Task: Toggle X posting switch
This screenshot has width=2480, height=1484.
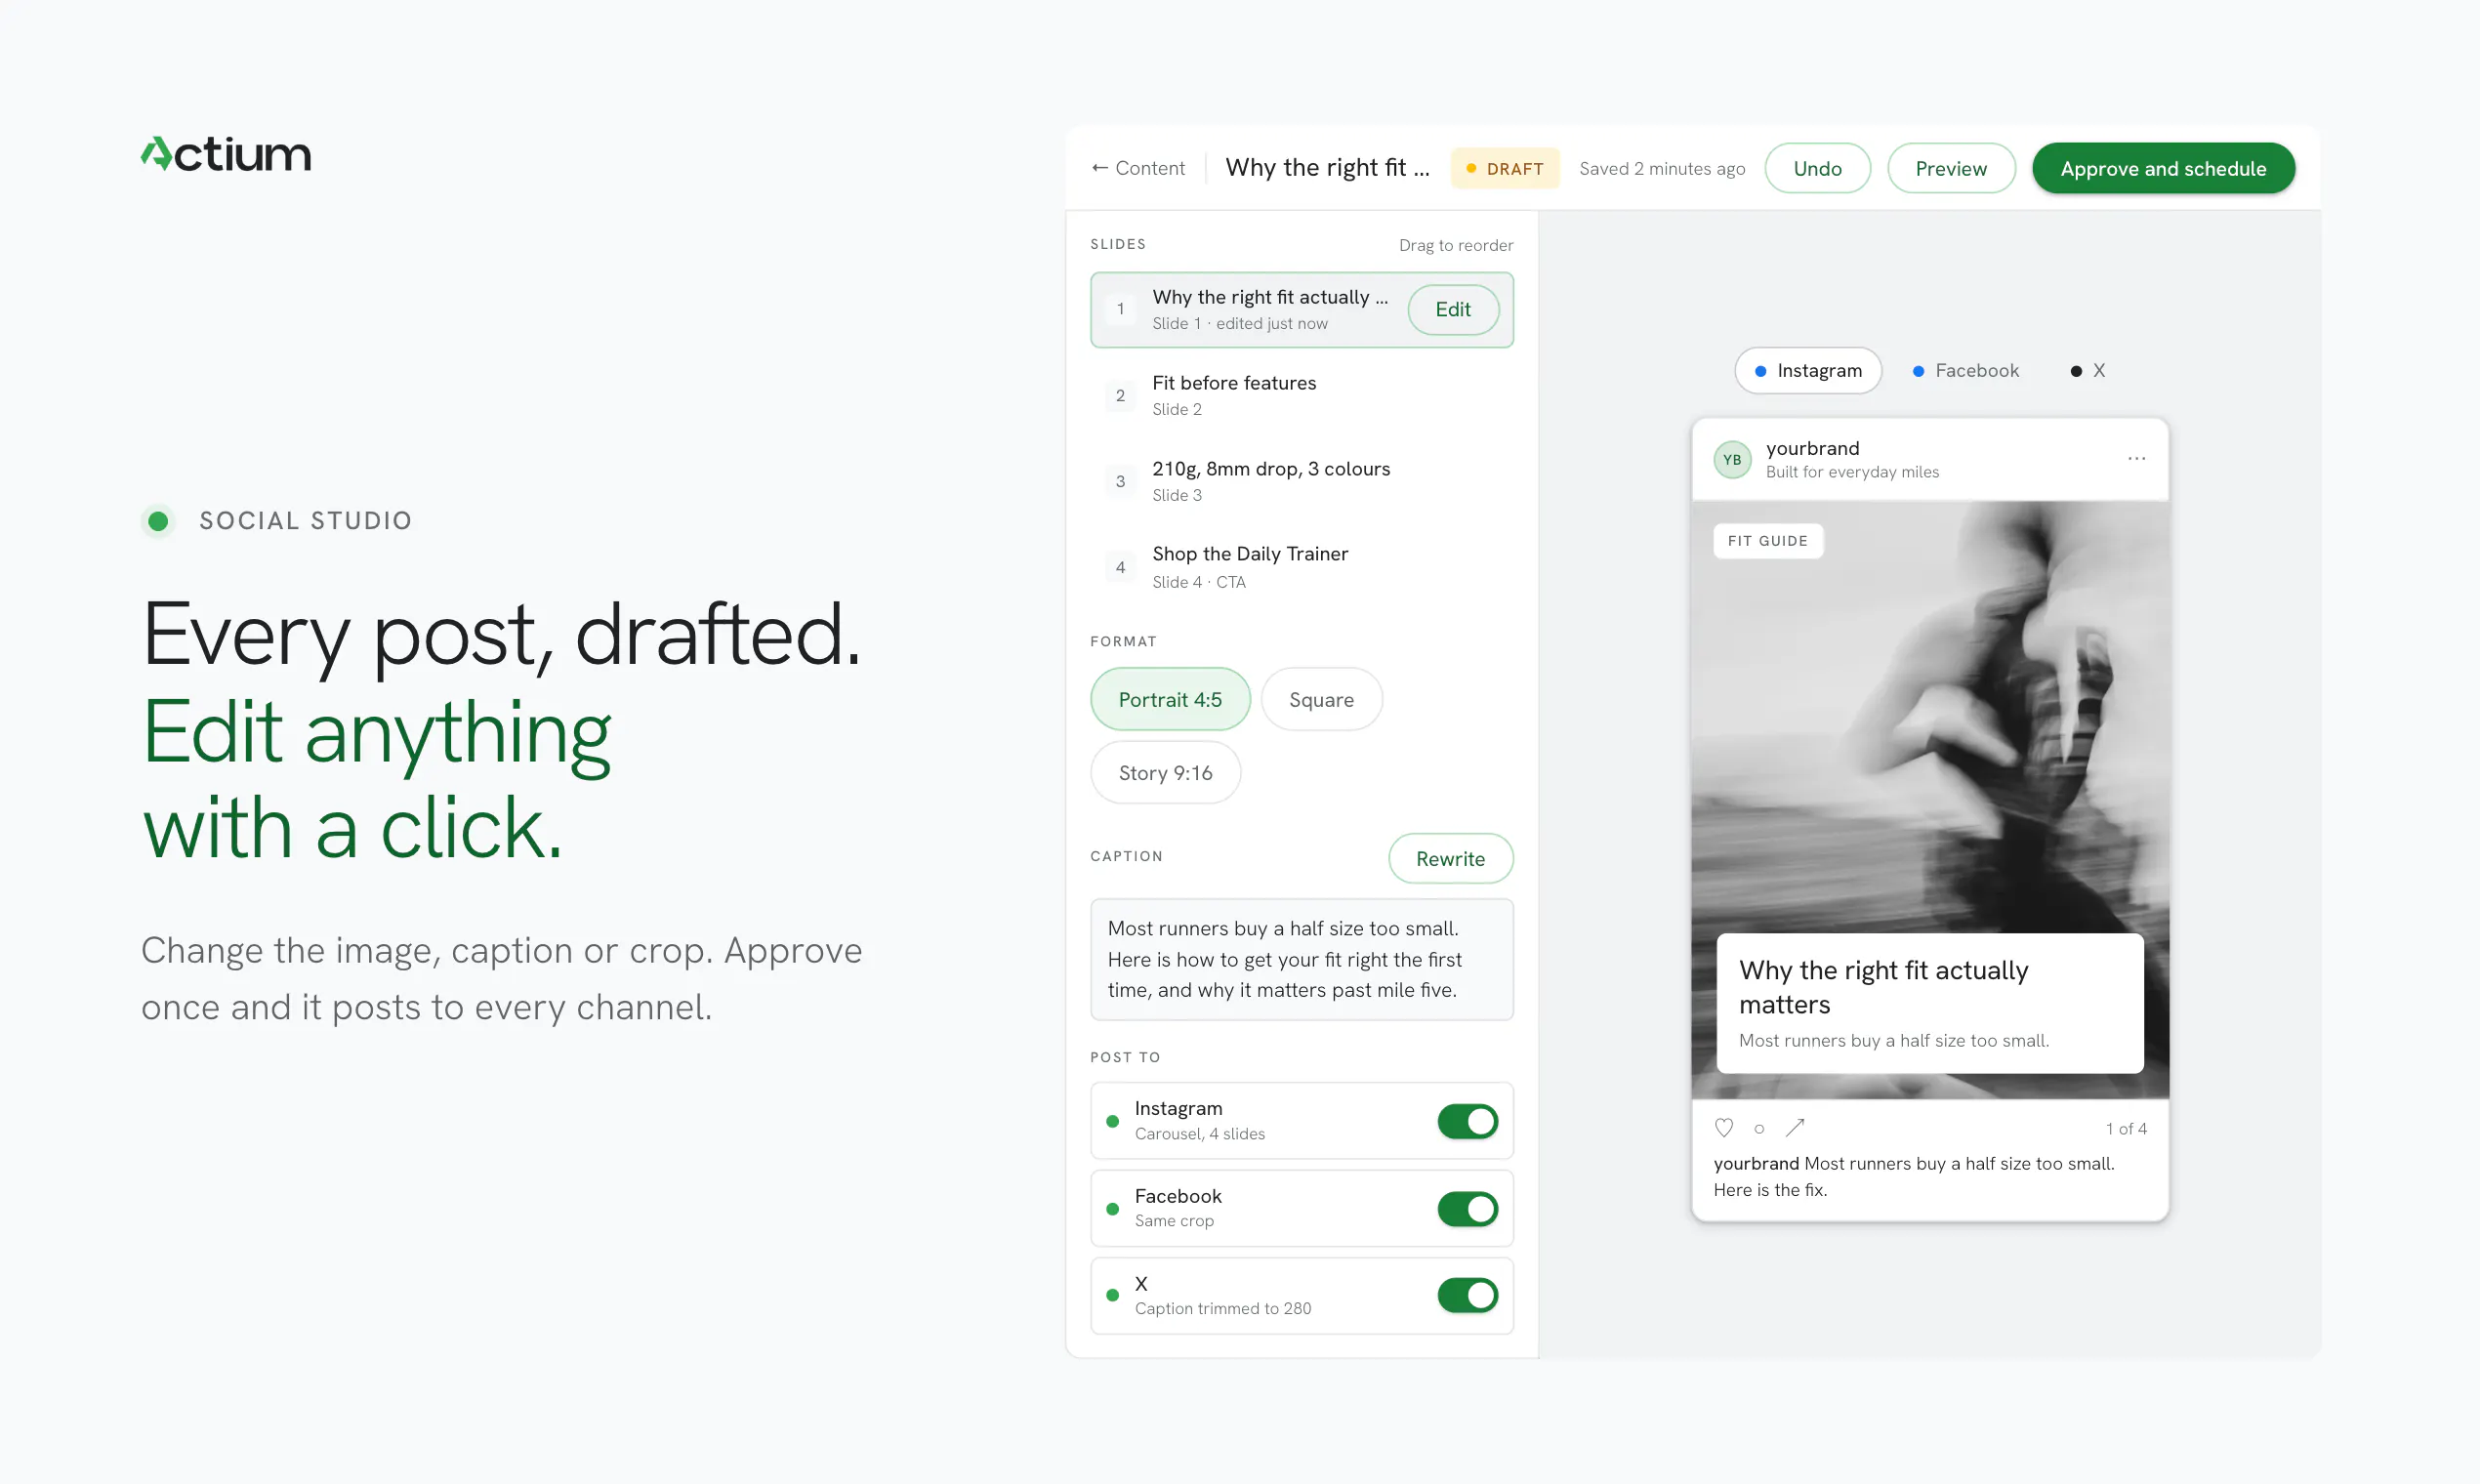Action: (x=1467, y=1295)
